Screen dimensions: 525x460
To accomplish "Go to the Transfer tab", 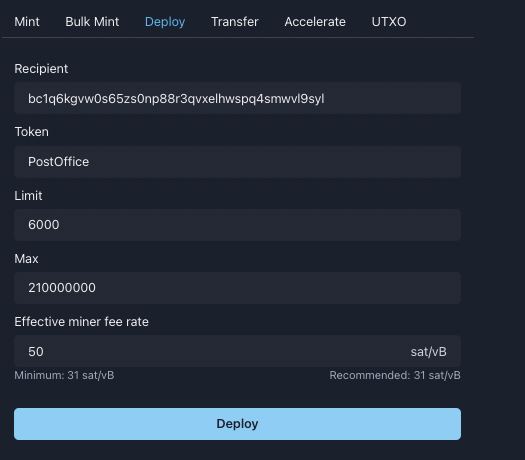I will (x=235, y=22).
